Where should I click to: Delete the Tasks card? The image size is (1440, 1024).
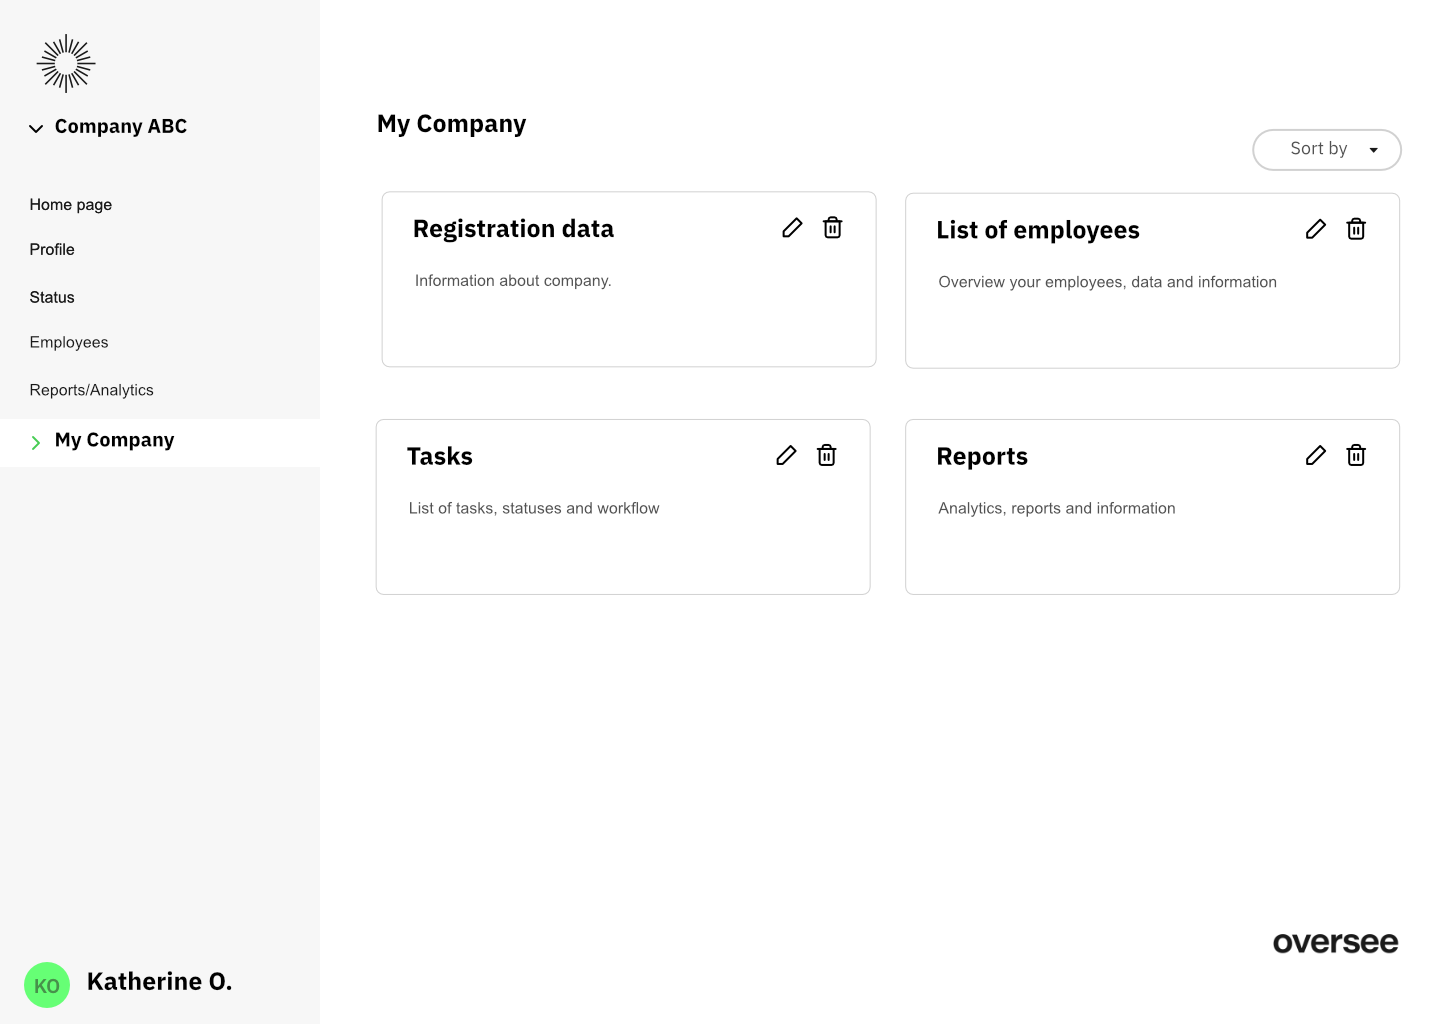[x=826, y=455]
